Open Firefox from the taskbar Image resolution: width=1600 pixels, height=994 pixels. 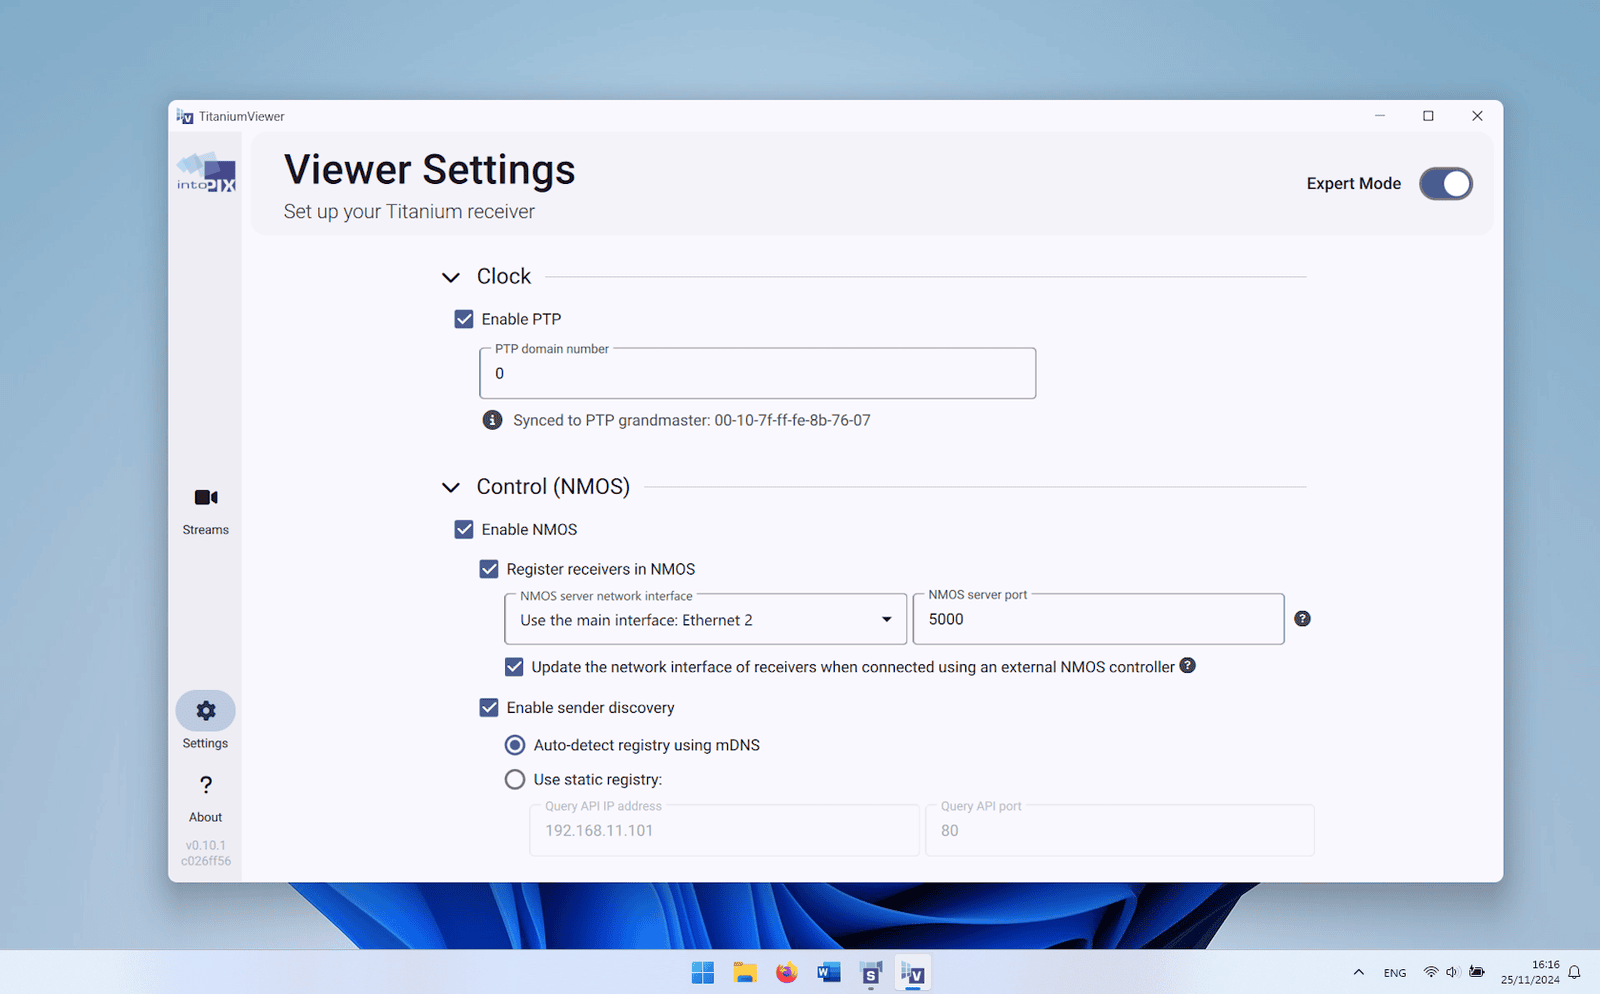pos(787,973)
